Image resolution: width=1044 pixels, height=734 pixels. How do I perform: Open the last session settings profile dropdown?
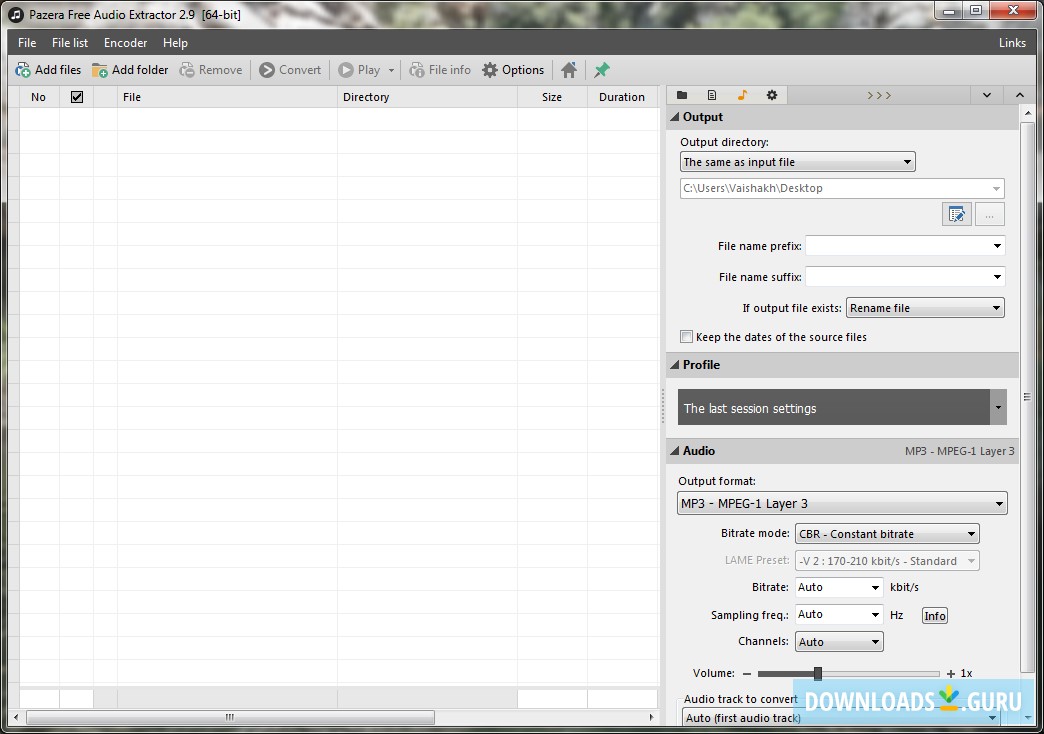[997, 407]
